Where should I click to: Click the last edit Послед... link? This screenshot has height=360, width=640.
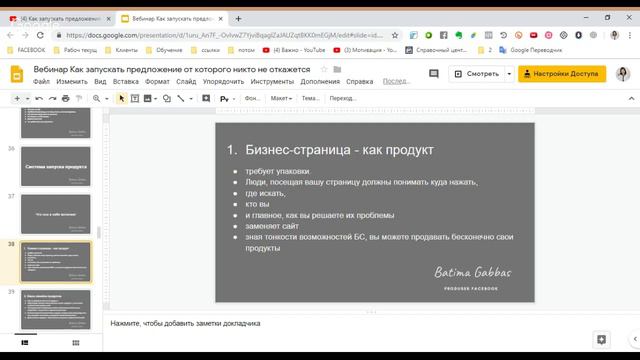pos(396,81)
